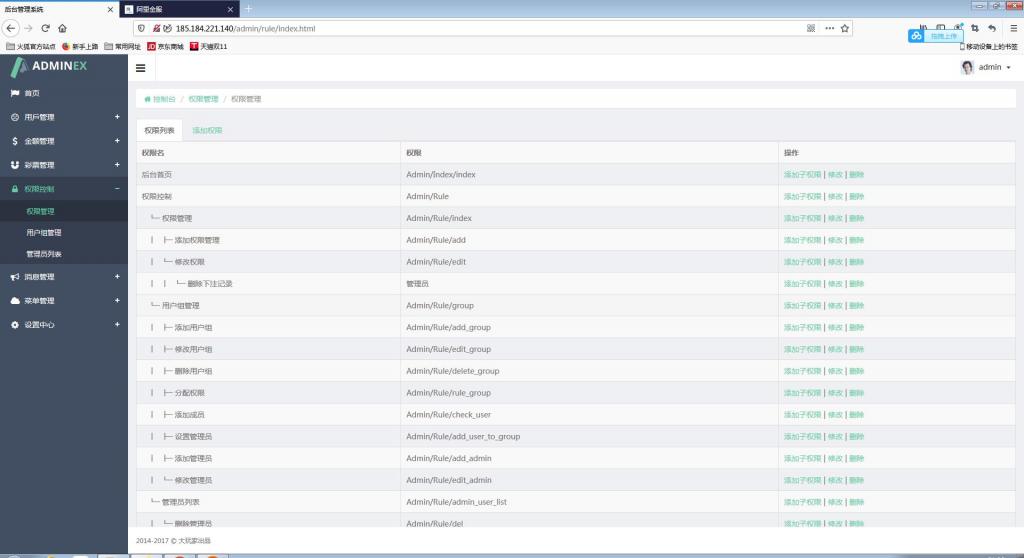Click the flag icon beside 首页
Image resolution: width=1024 pixels, height=558 pixels.
pos(15,93)
